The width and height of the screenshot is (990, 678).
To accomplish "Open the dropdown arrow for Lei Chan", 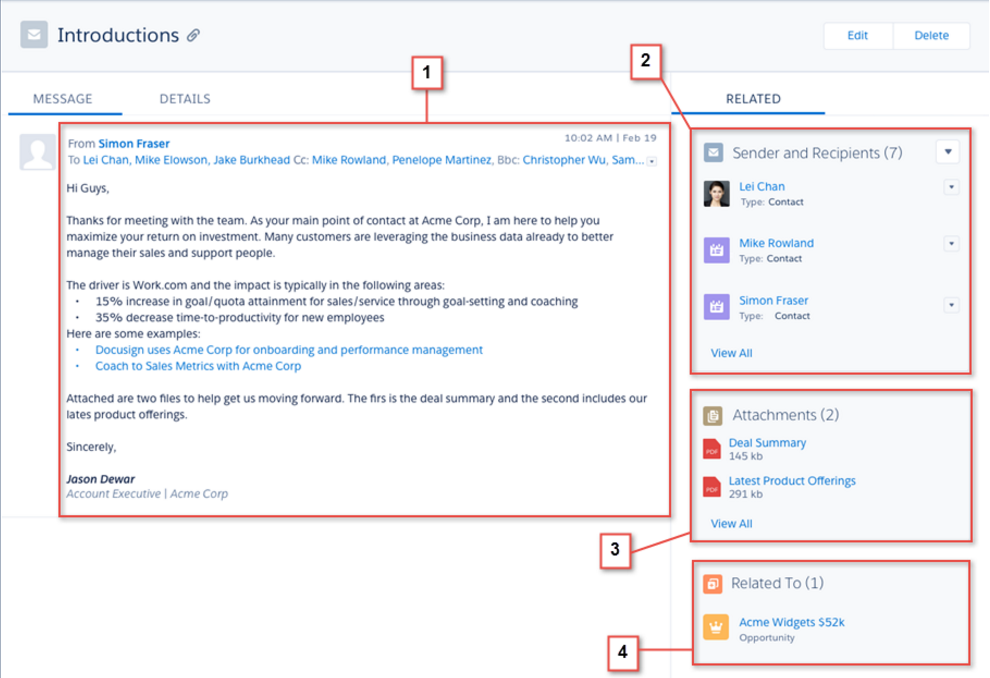I will [x=951, y=187].
